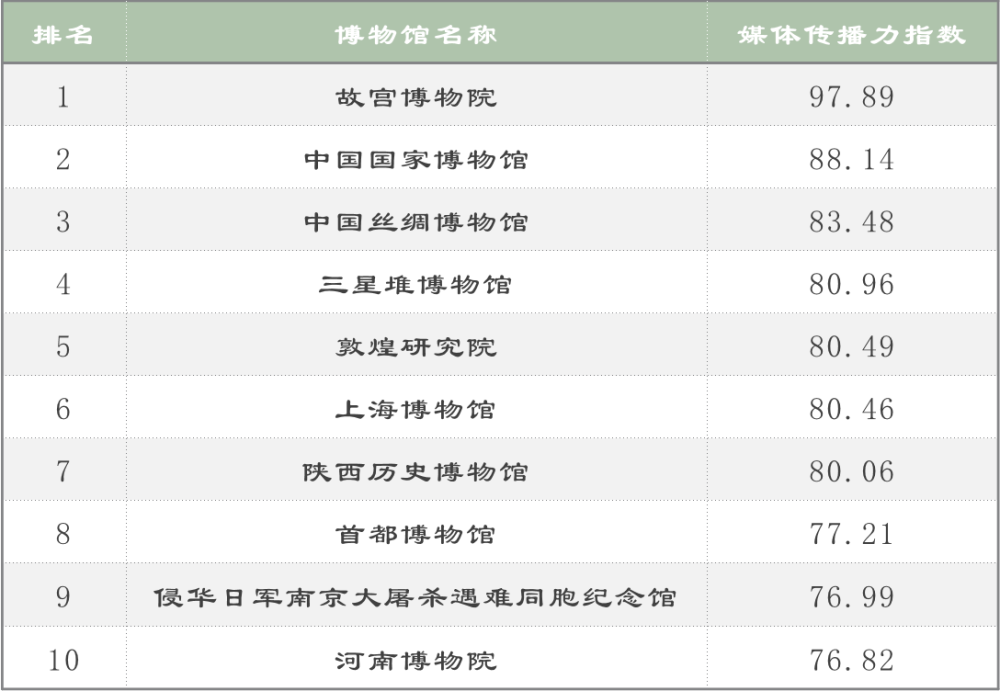Viewport: 1000px width, 691px height.
Task: Select the 三星堆博物馆 entry
Action: tap(416, 285)
